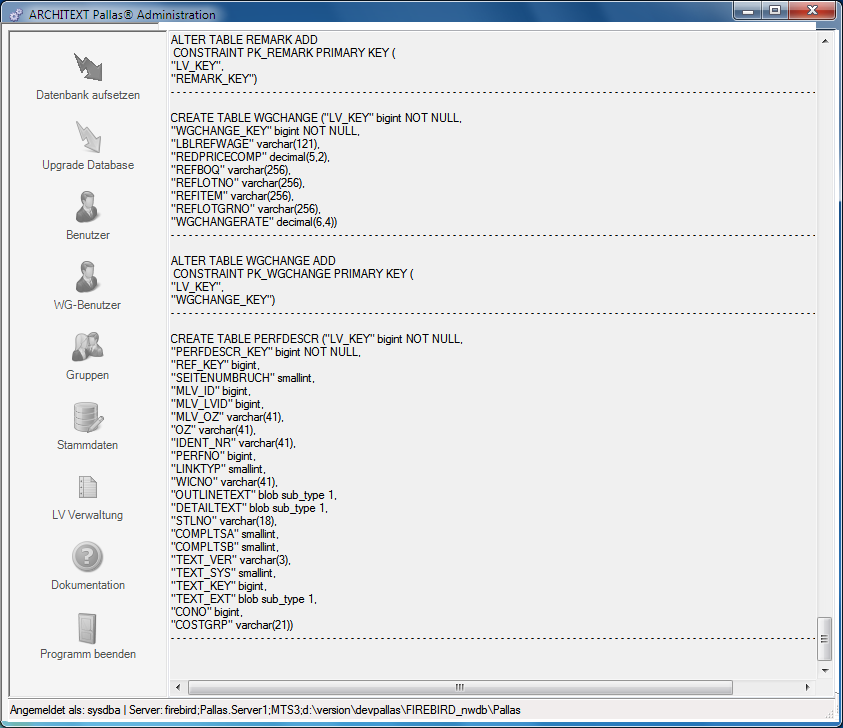Click the application gear icon in title bar
Screen dimensions: 843x728
click(x=16, y=15)
